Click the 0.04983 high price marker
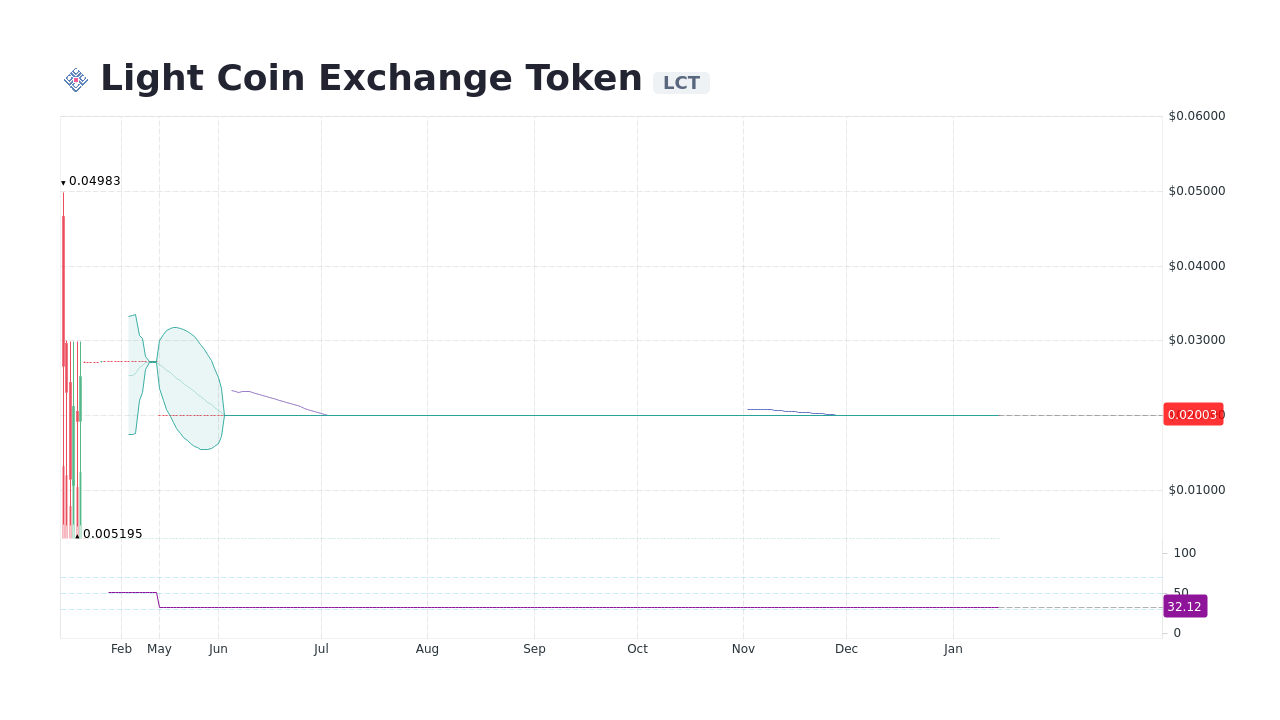Image resolution: width=1280 pixels, height=720 pixels. click(x=94, y=181)
